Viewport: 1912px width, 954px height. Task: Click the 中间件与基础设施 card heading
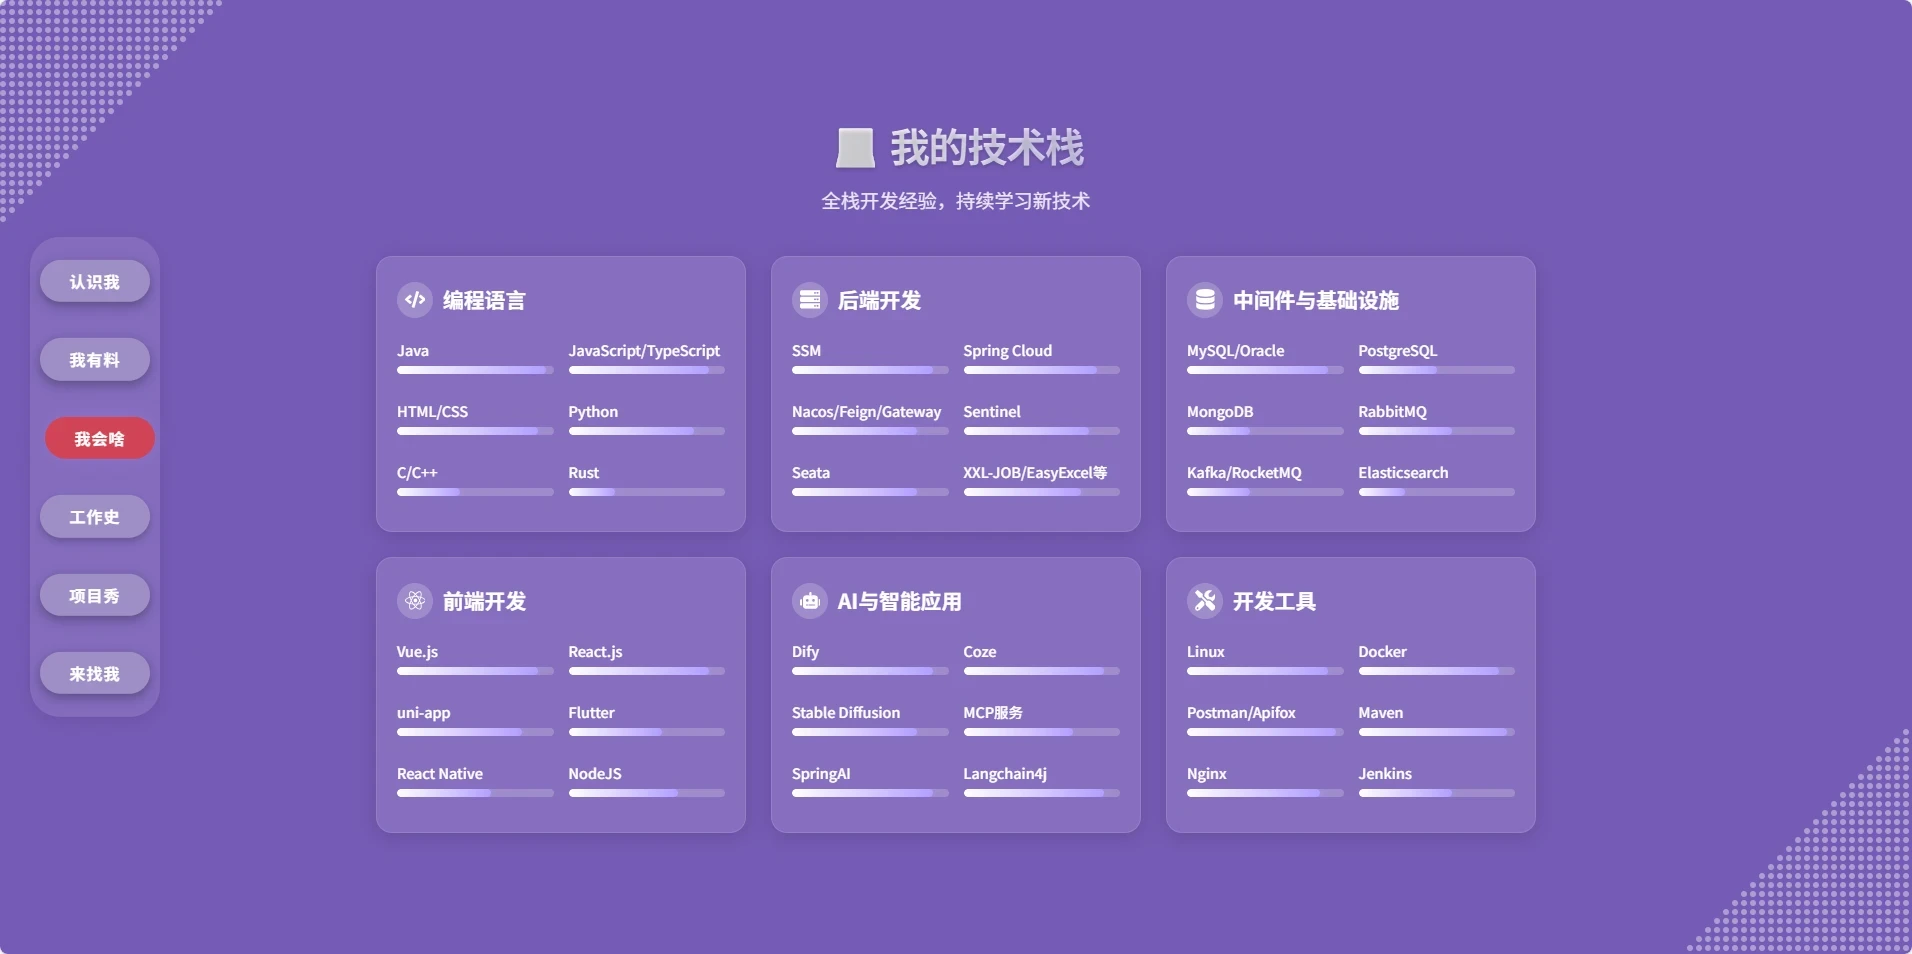coord(1316,300)
